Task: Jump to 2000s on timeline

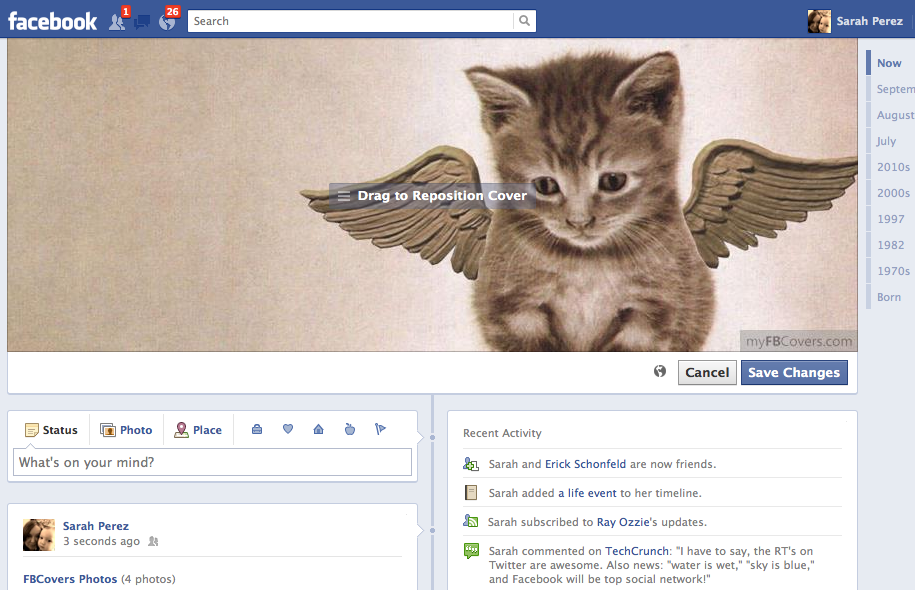Action: pos(893,193)
